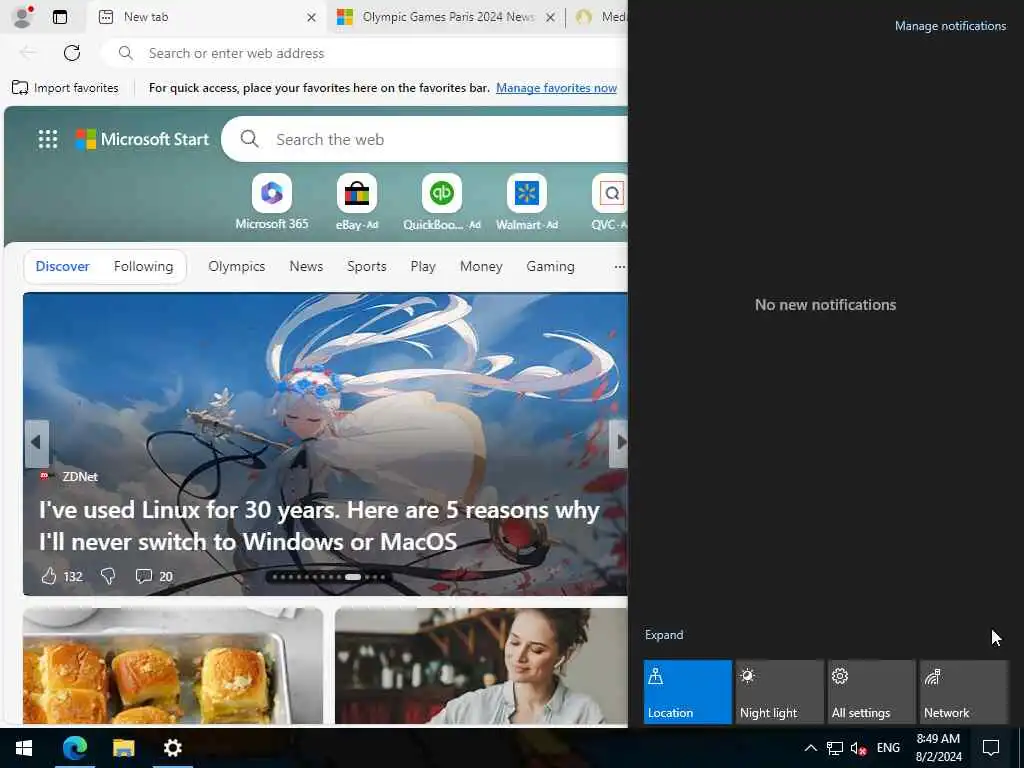The image size is (1024, 768).
Task: Click the network tray icon
Action: (x=835, y=748)
